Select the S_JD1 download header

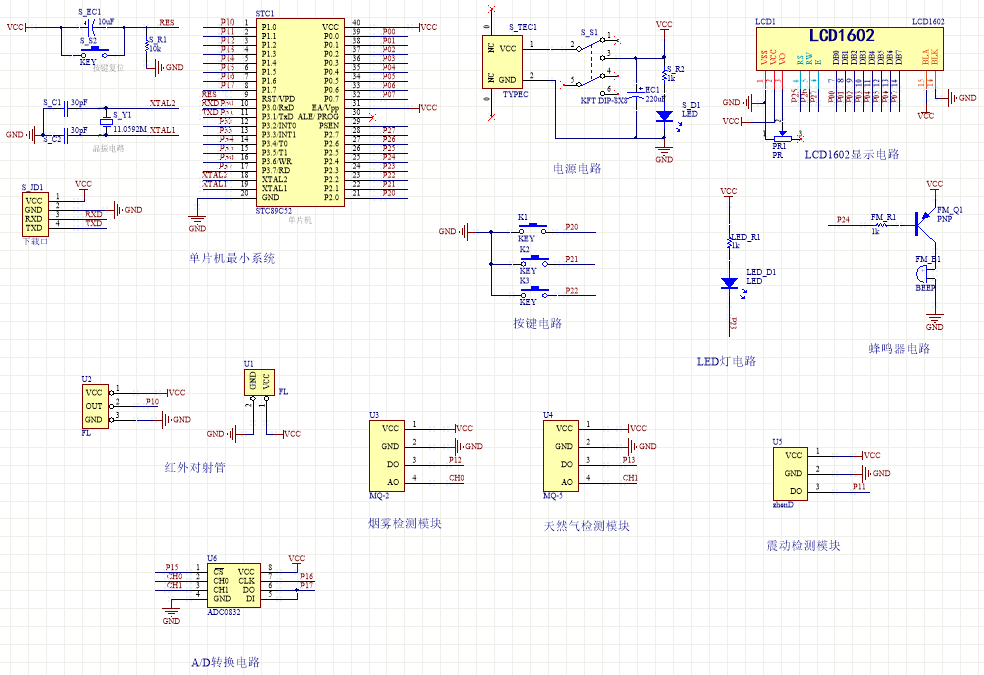coord(35,215)
